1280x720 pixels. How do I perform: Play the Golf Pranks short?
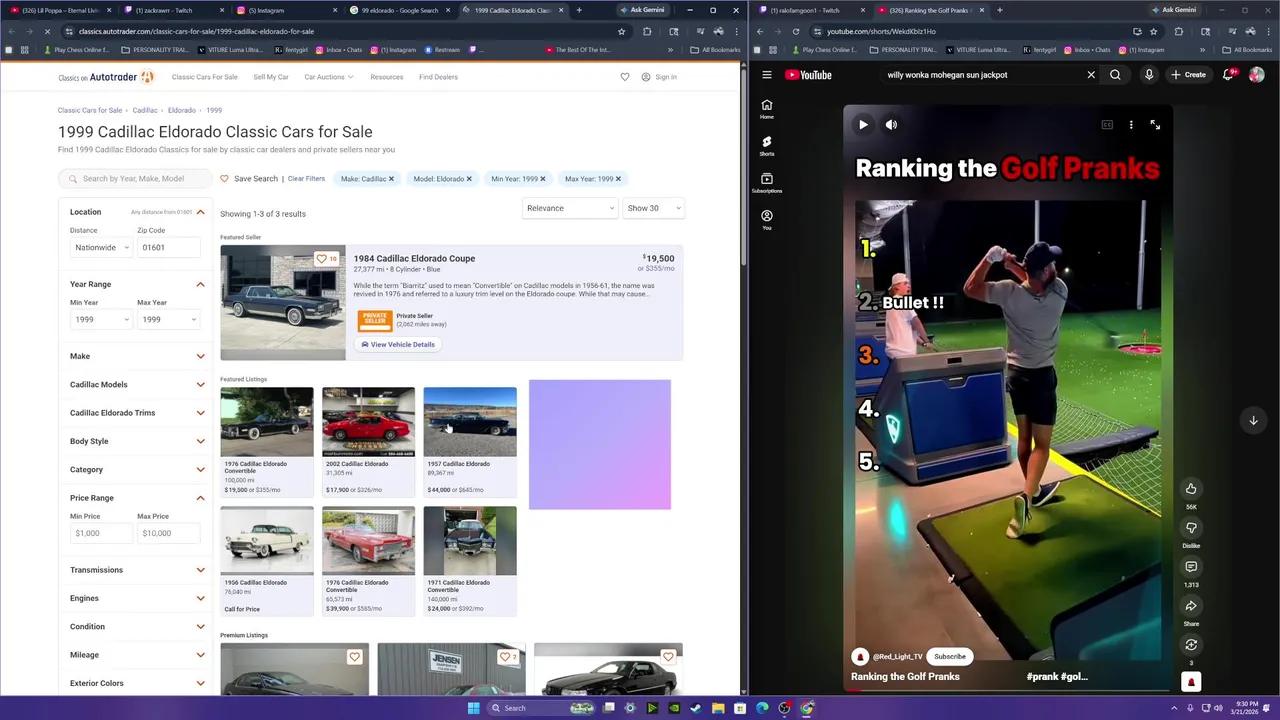click(x=863, y=125)
